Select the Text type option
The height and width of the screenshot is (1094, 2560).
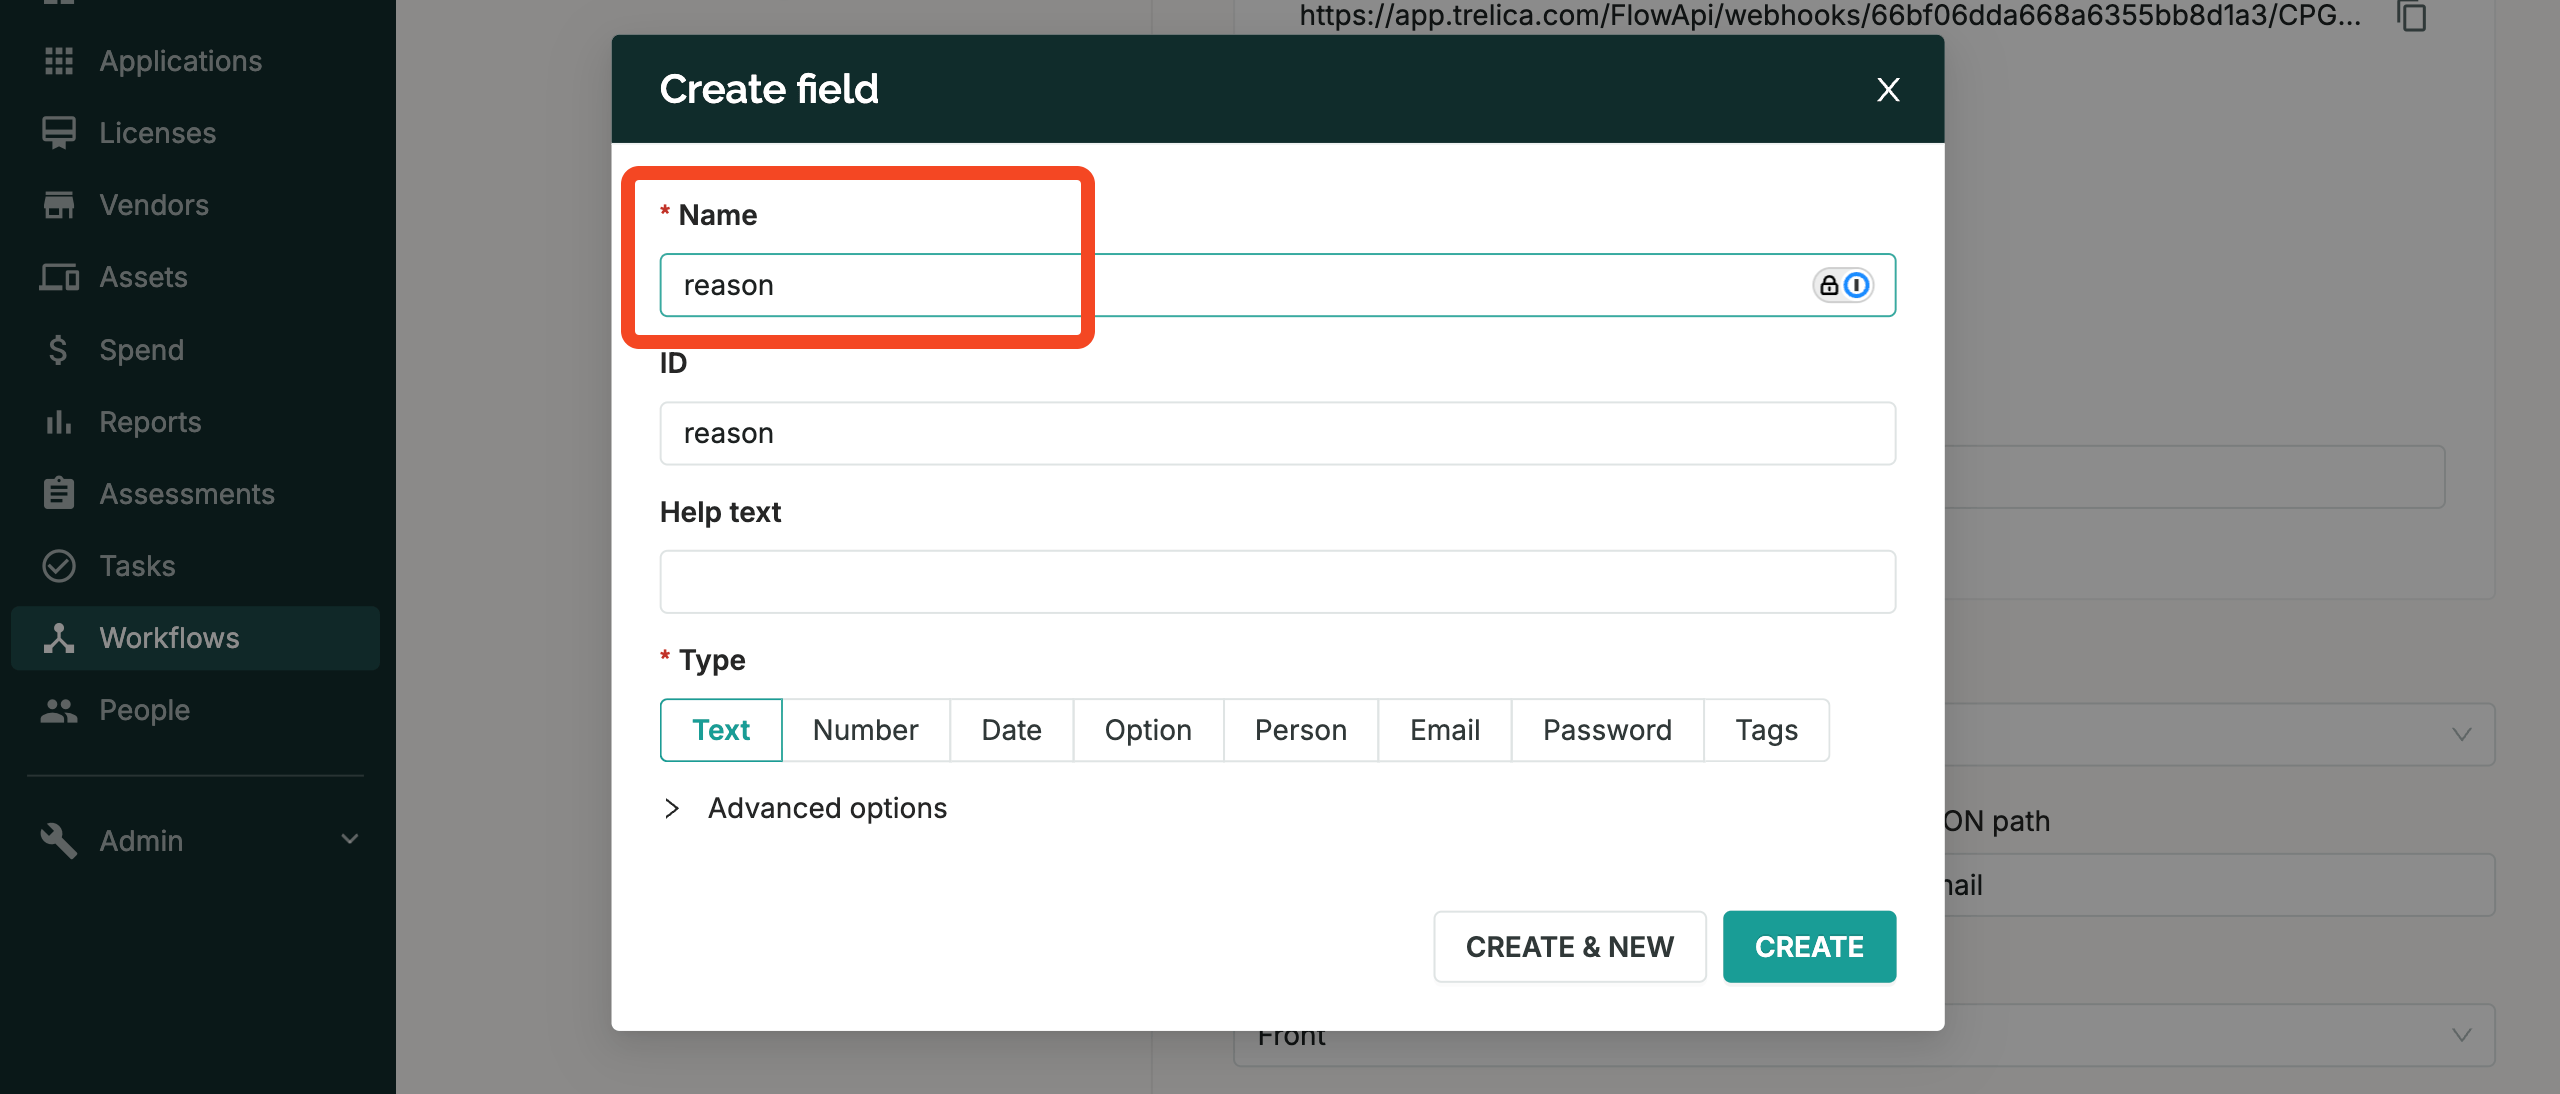point(721,730)
